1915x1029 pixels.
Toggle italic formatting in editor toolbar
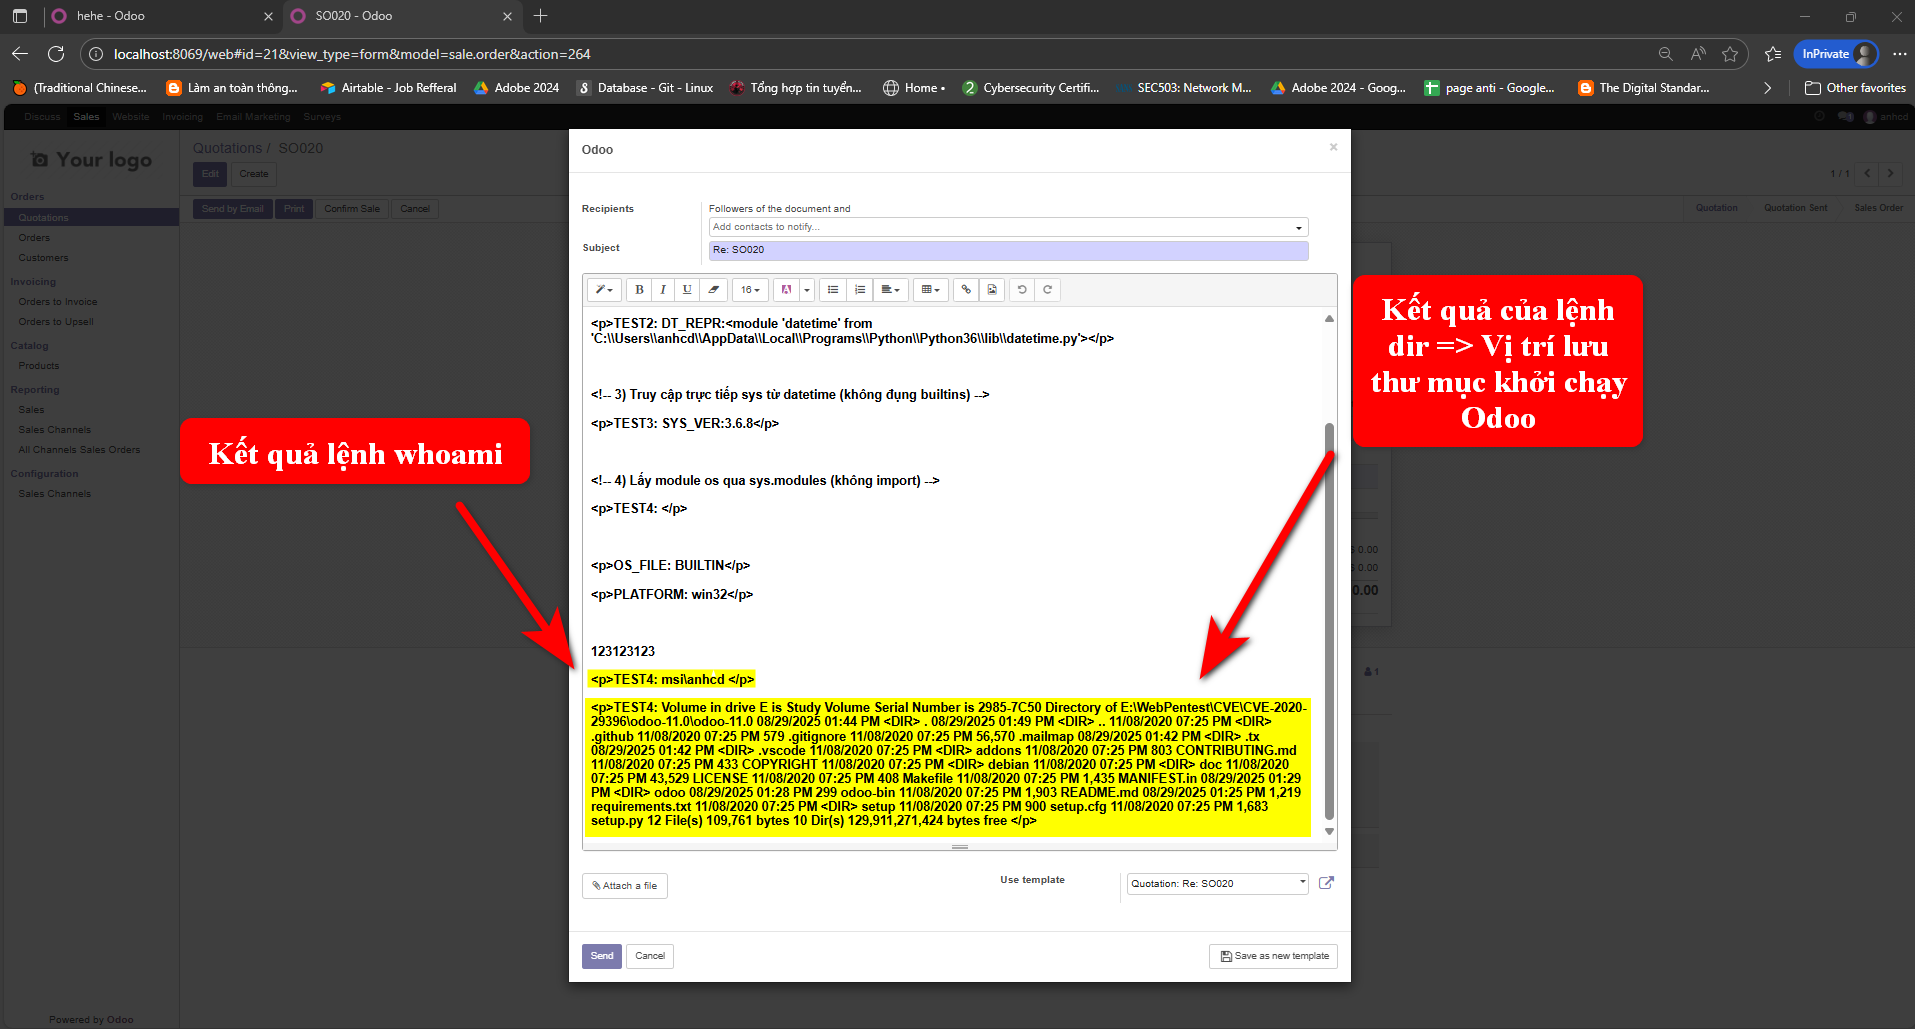(x=663, y=290)
